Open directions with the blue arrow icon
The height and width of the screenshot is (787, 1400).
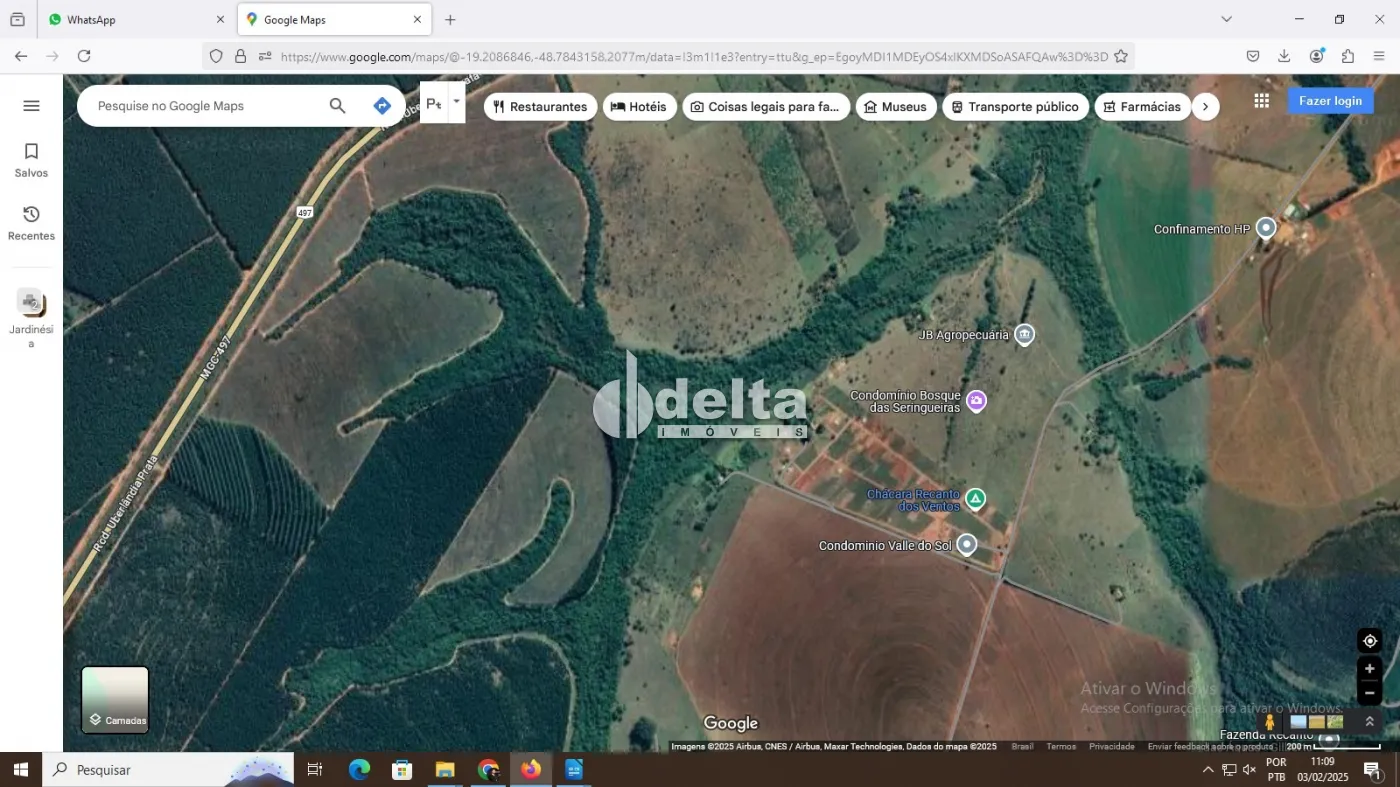click(x=382, y=106)
